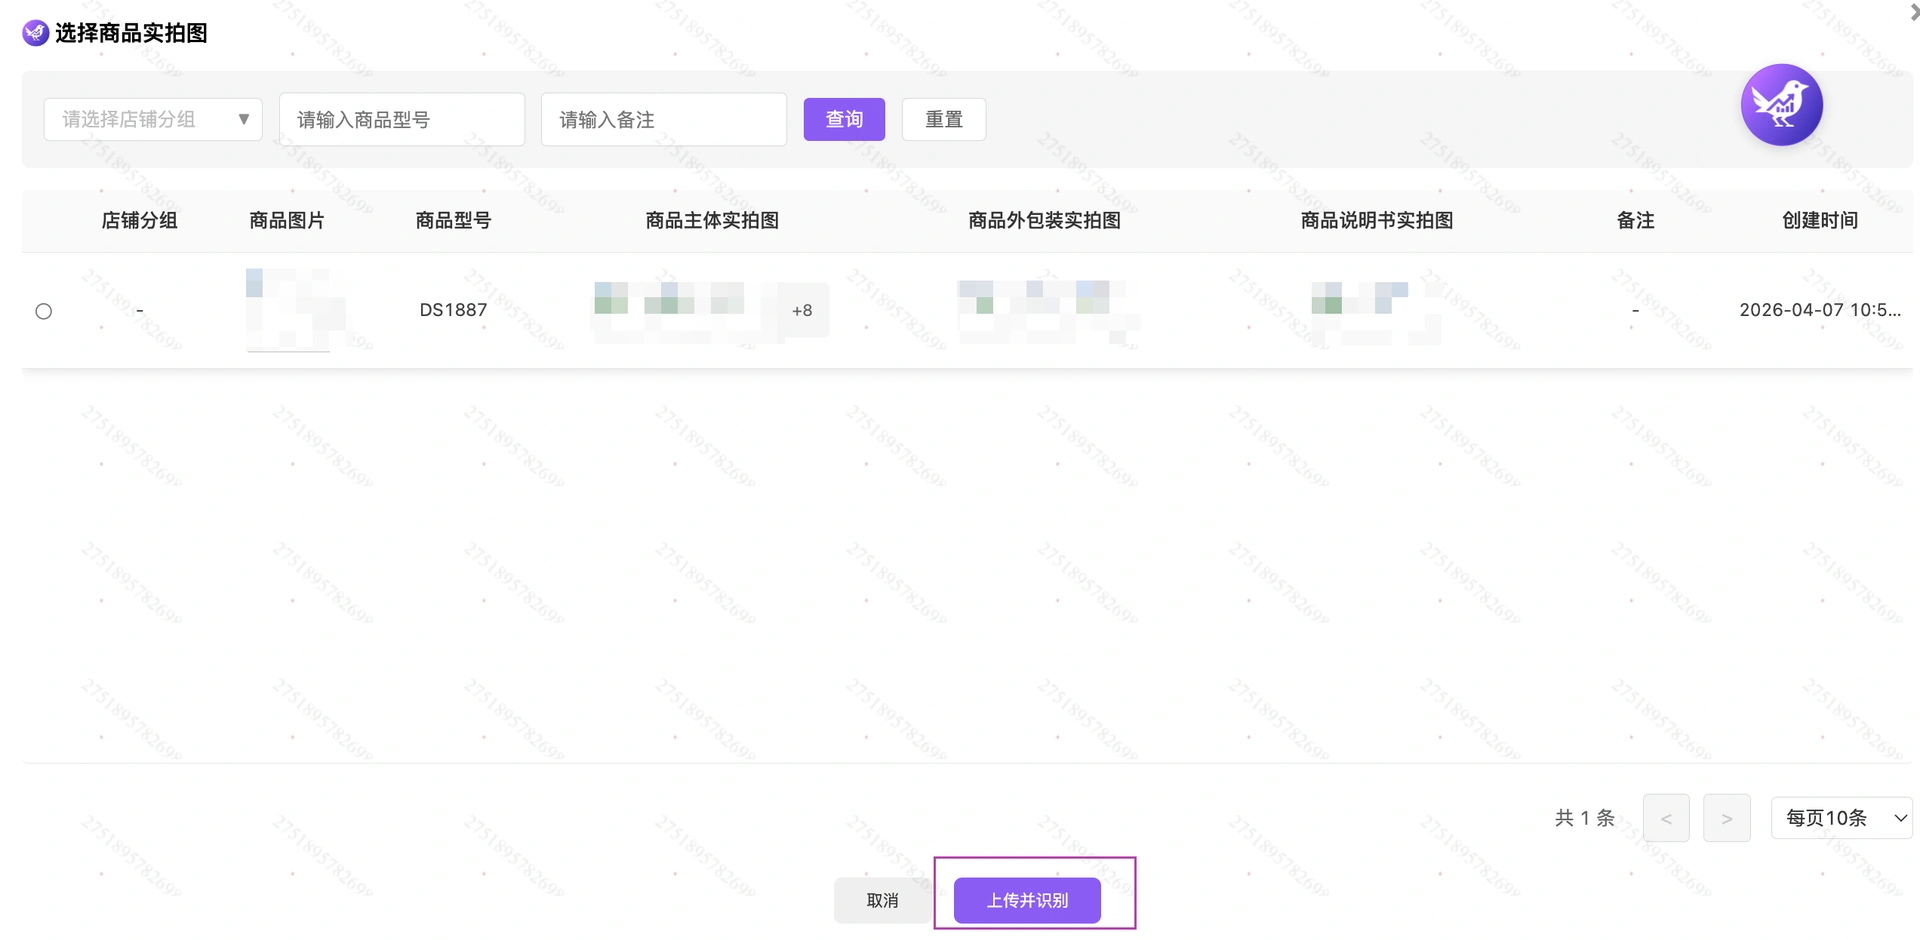The height and width of the screenshot is (940, 1920).
Task: Click the 共 1 条 total count text
Action: (x=1585, y=818)
